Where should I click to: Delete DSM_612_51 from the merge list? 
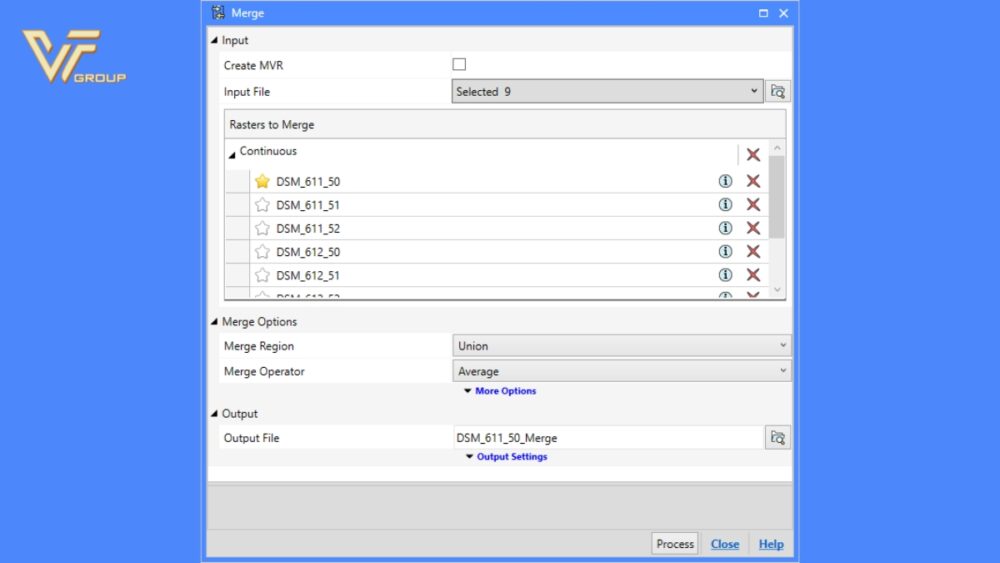(x=753, y=275)
